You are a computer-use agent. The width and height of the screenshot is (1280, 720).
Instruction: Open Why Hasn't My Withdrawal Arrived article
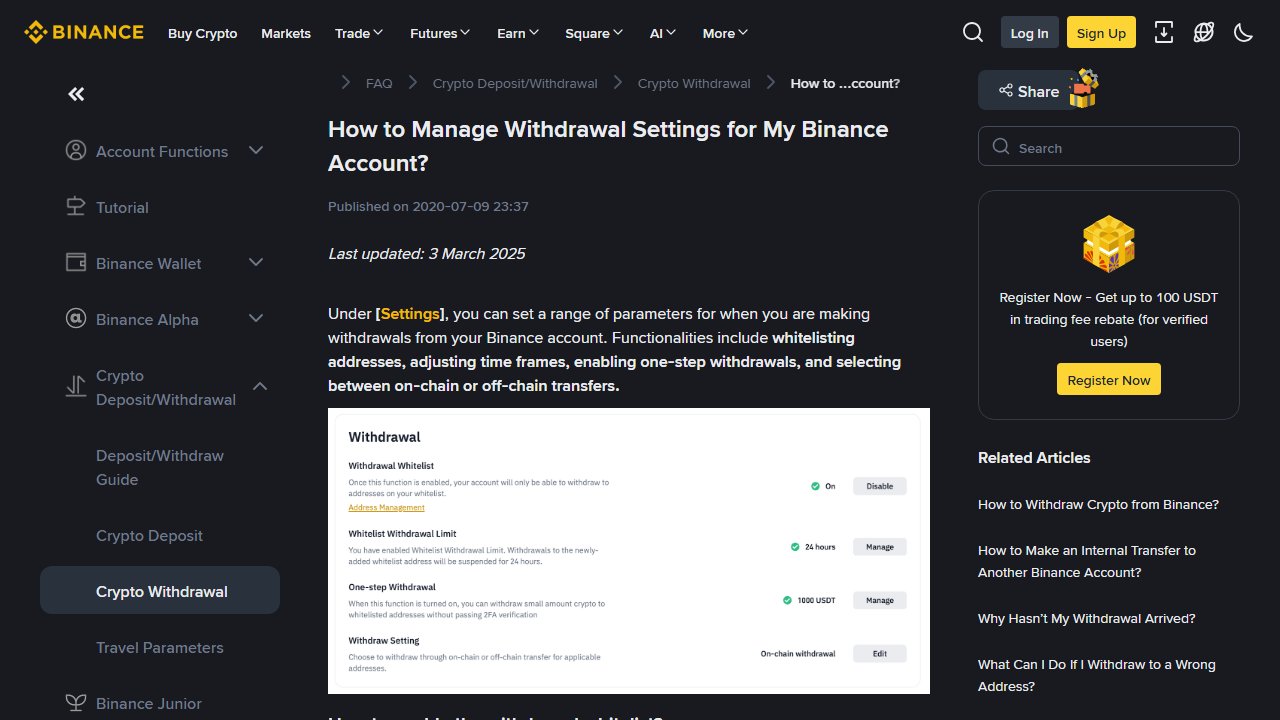pos(1087,618)
